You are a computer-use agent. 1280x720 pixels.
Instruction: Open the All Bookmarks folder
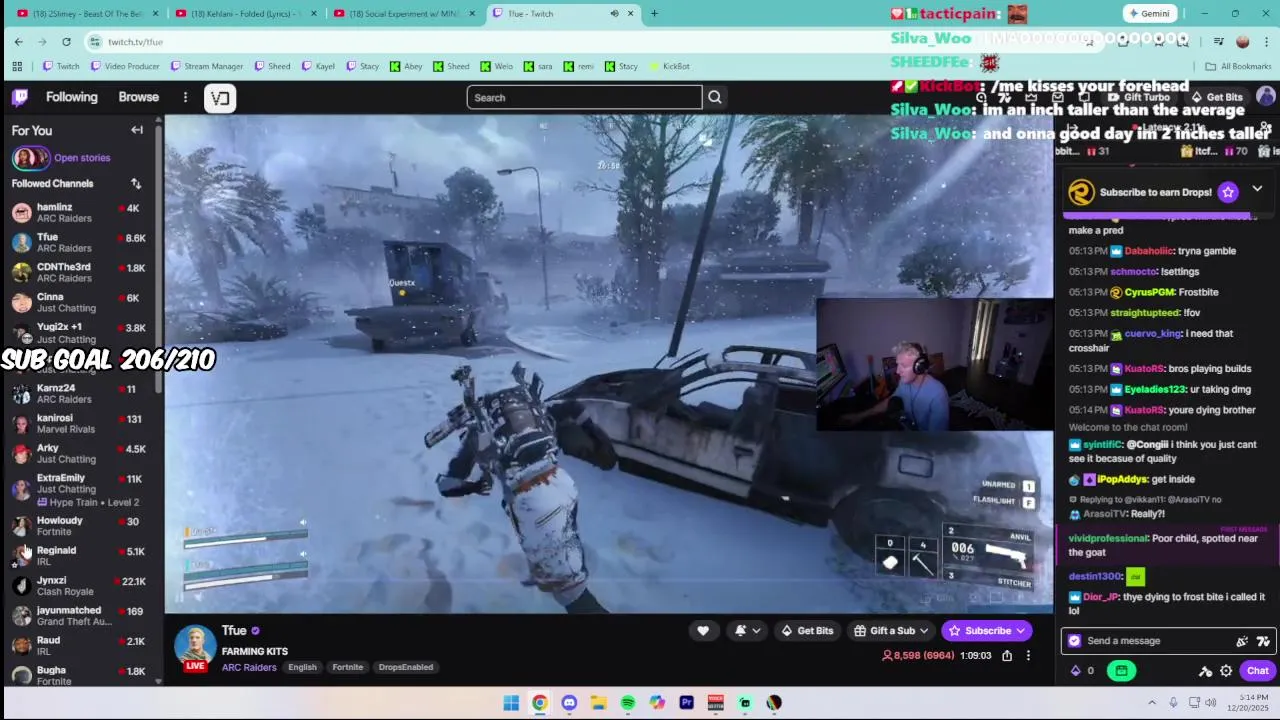coord(1238,66)
